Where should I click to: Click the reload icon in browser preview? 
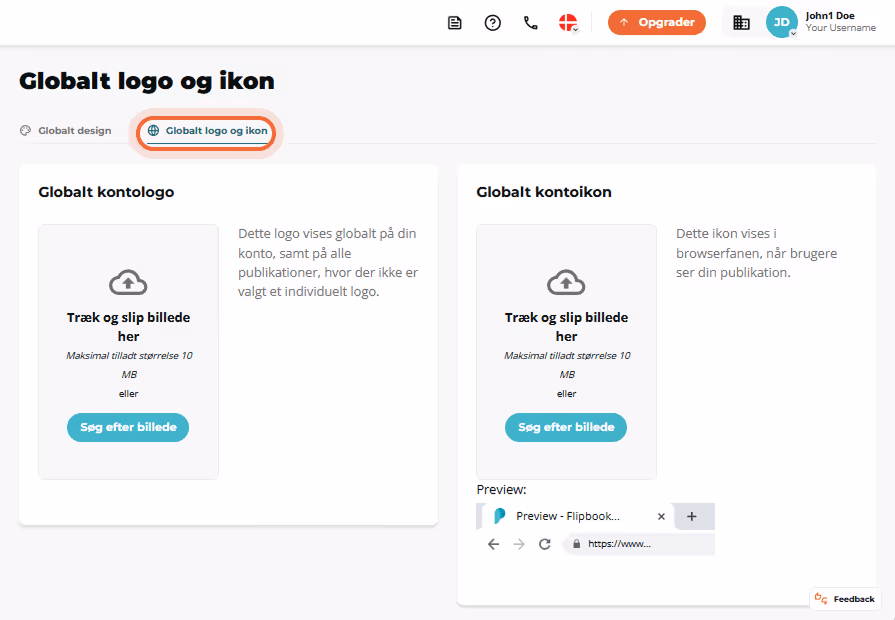[545, 544]
